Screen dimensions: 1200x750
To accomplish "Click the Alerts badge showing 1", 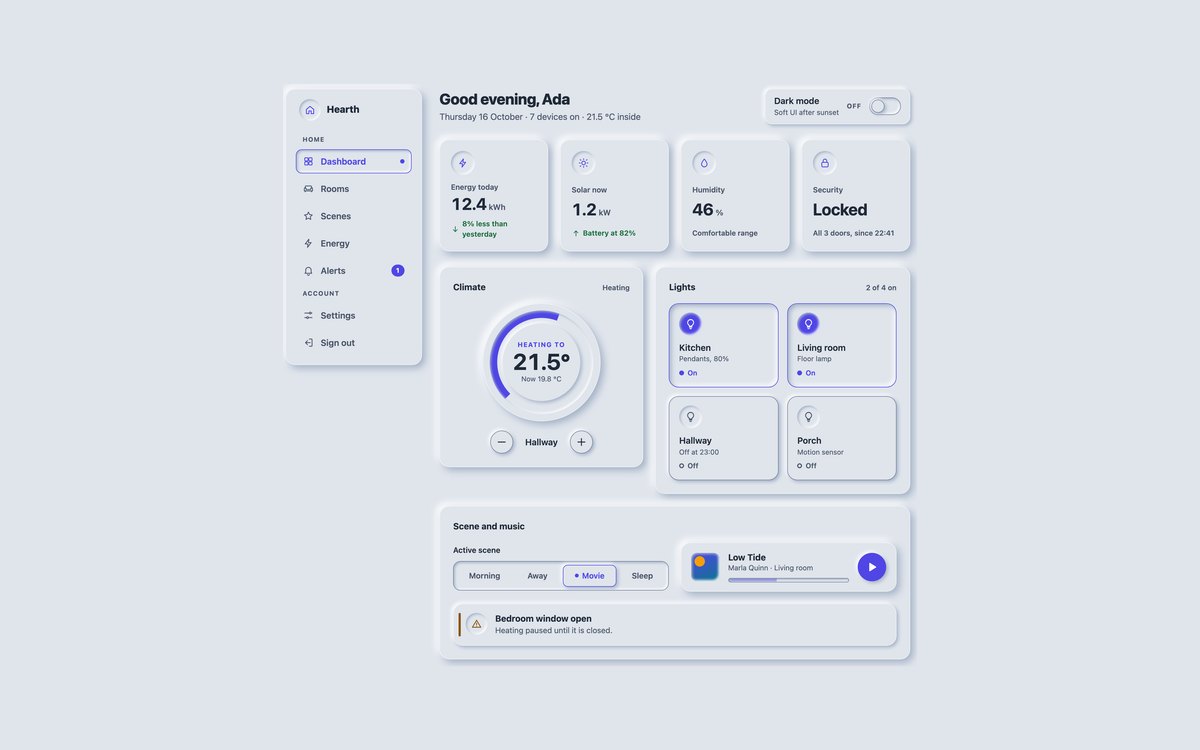I will [x=398, y=271].
